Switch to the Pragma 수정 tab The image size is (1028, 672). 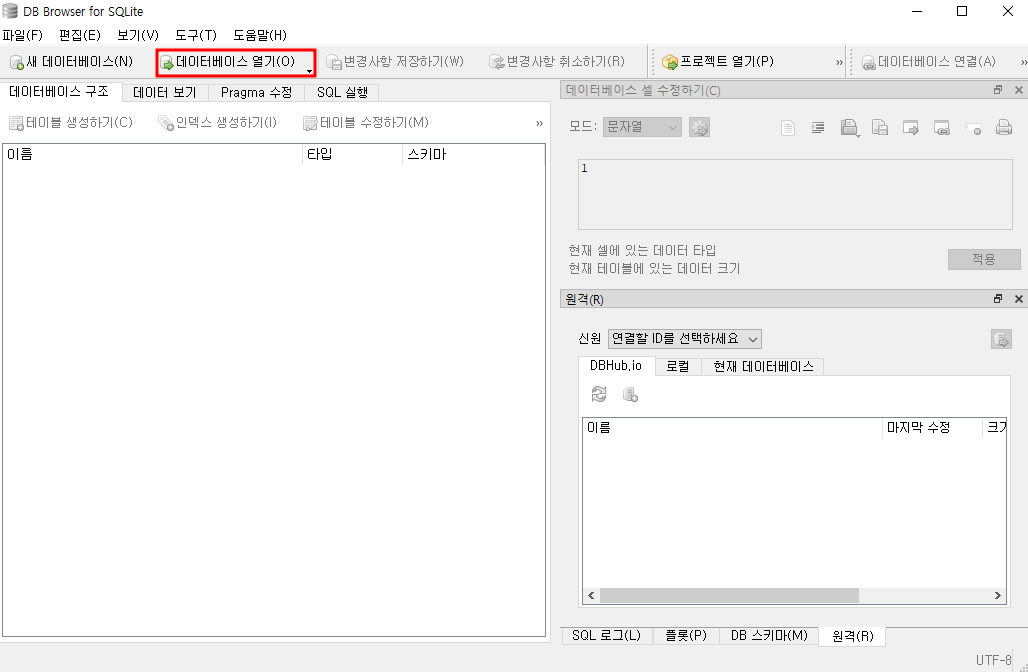pos(256,92)
